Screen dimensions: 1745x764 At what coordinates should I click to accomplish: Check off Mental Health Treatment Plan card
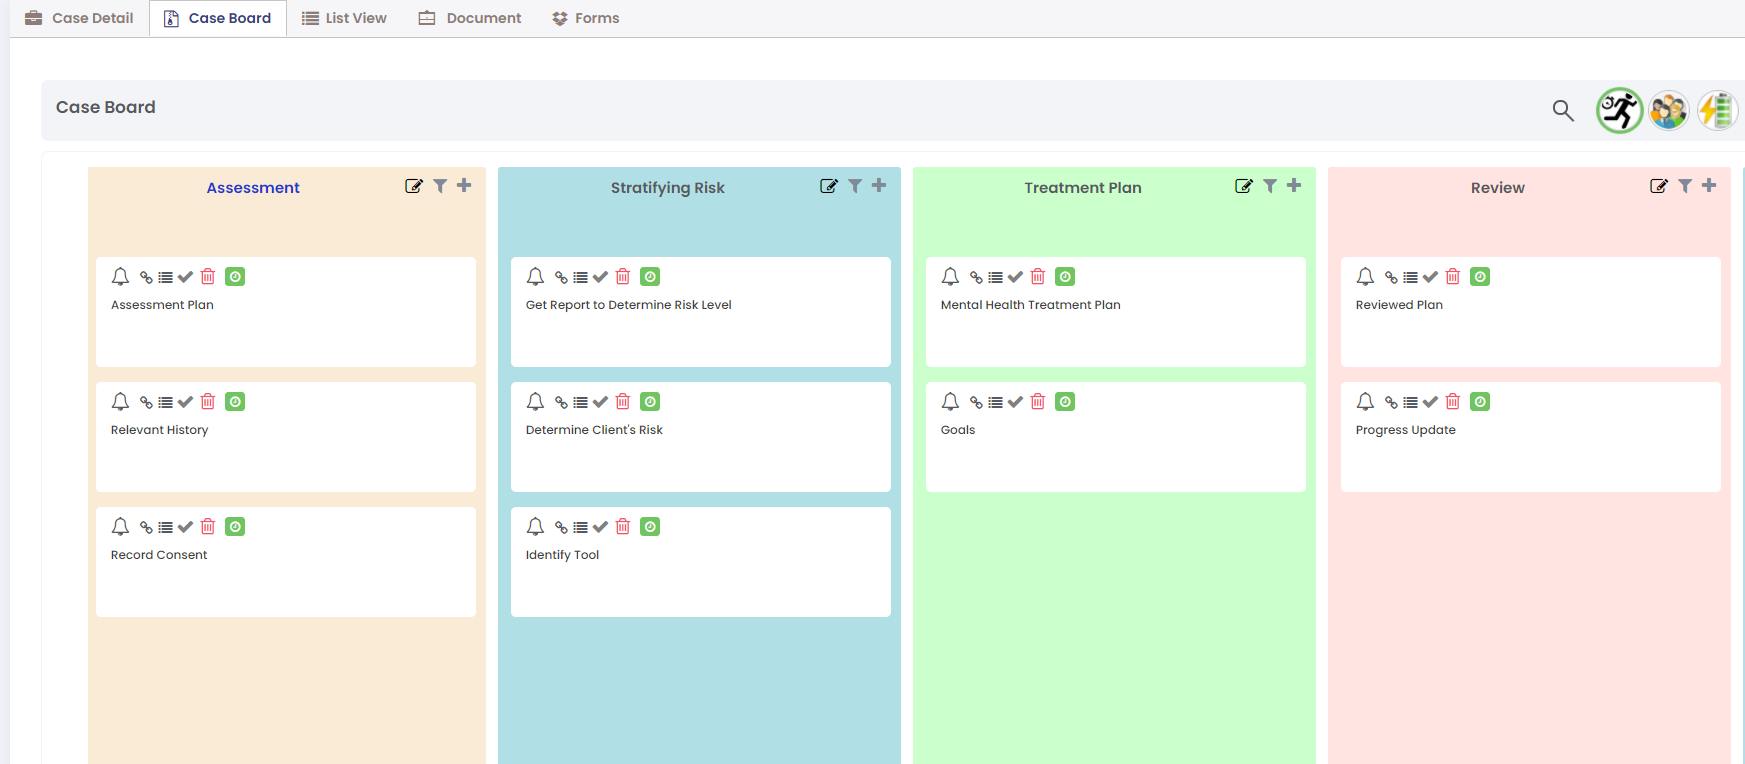(x=1015, y=277)
